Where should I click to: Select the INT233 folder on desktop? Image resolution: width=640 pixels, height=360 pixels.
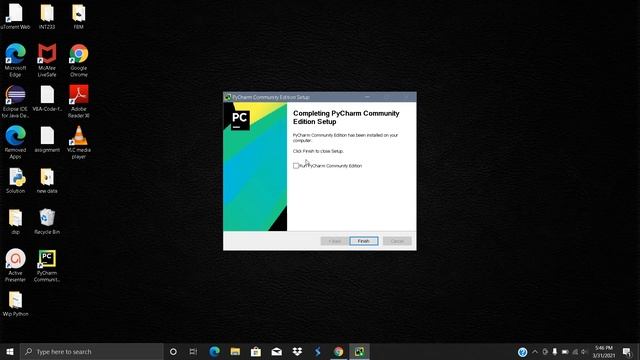pos(47,16)
